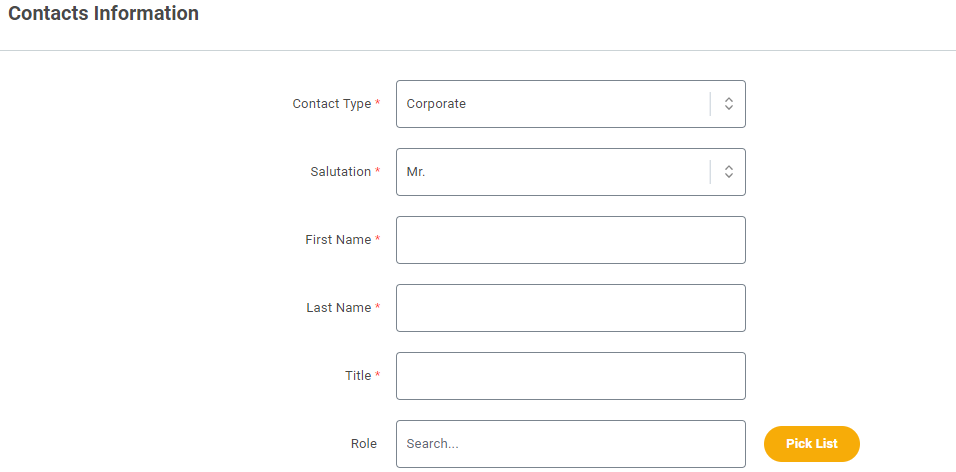This screenshot has width=956, height=472.
Task: Expand the Salutation combo box
Action: [571, 172]
